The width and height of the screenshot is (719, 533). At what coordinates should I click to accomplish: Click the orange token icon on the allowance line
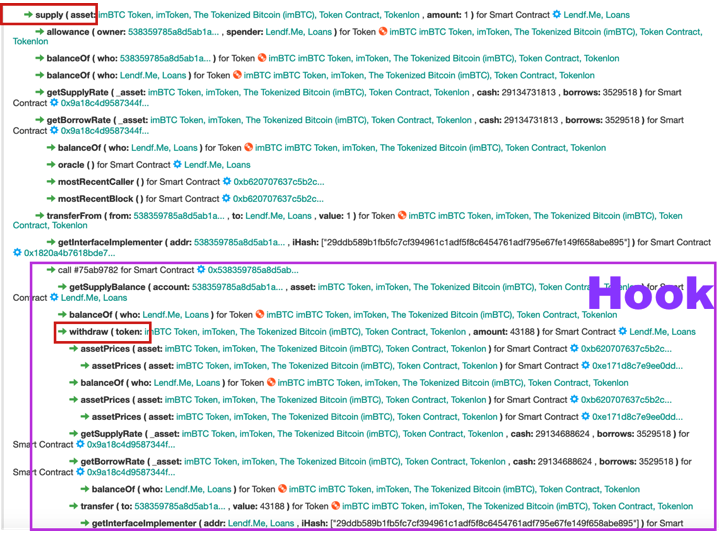(382, 31)
